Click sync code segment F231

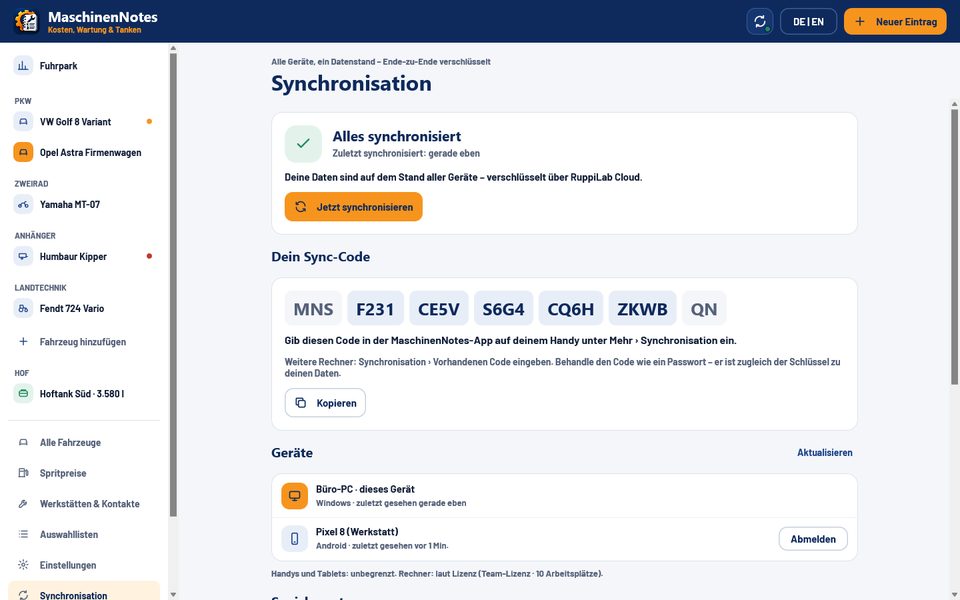(375, 309)
